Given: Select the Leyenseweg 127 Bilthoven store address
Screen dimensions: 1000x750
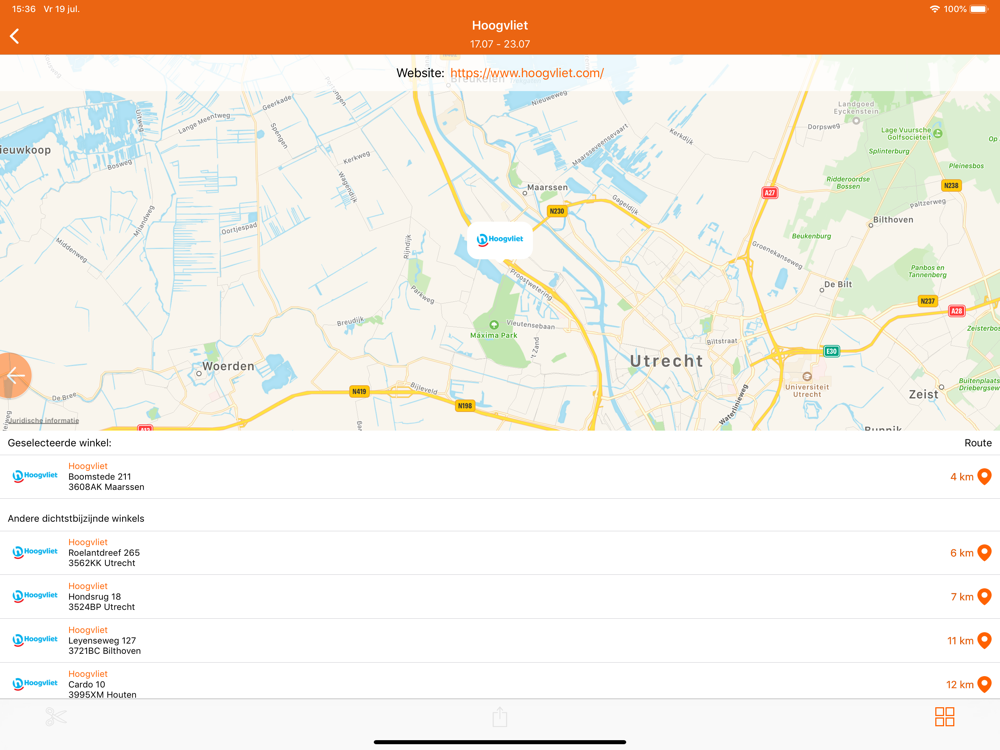Looking at the screenshot, I should point(105,645).
